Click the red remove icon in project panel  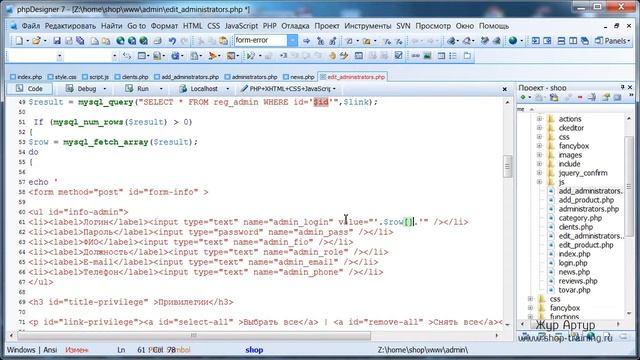pyautogui.click(x=580, y=97)
